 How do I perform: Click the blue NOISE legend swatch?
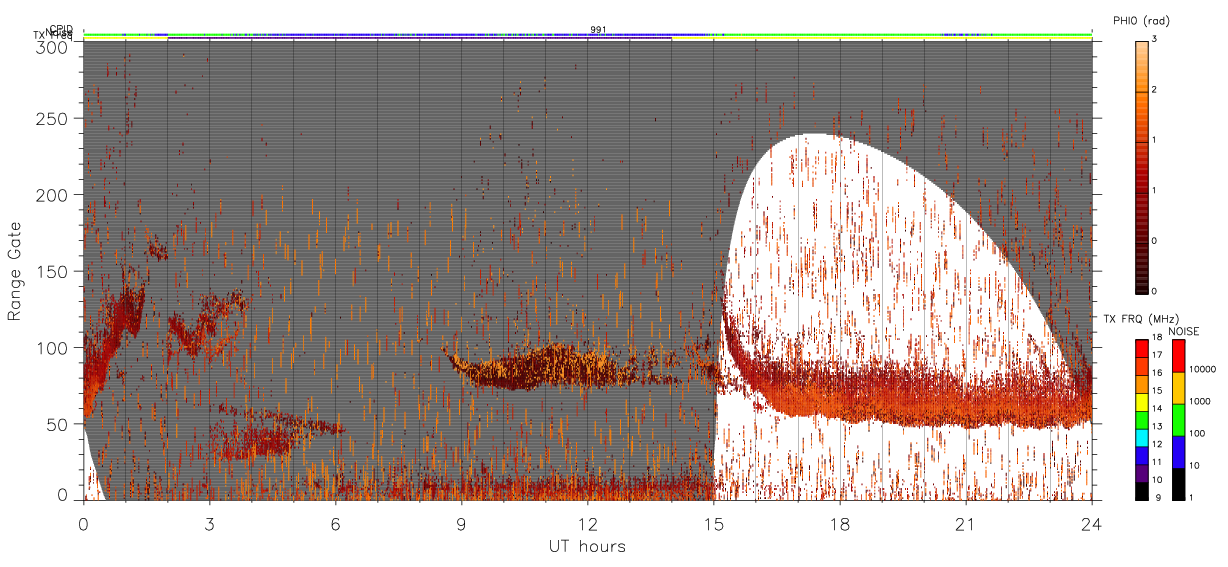pos(1178,452)
